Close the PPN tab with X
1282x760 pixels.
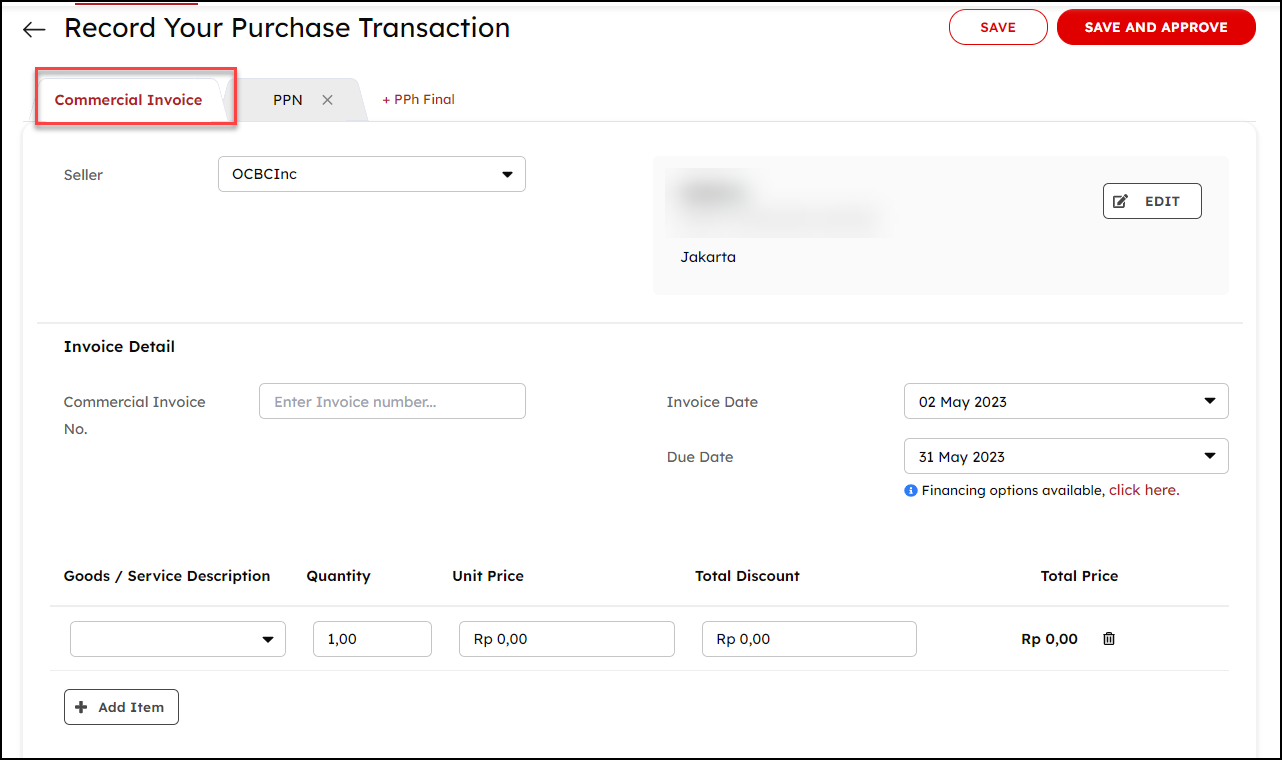pyautogui.click(x=327, y=100)
